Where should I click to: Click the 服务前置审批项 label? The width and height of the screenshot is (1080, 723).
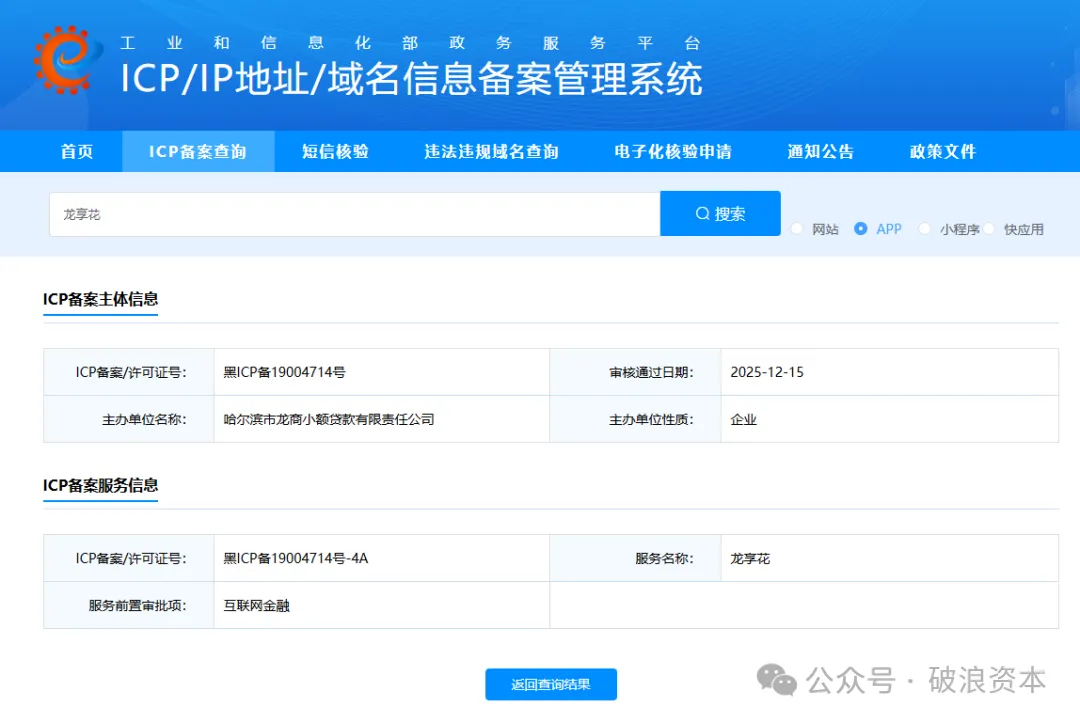pos(138,606)
